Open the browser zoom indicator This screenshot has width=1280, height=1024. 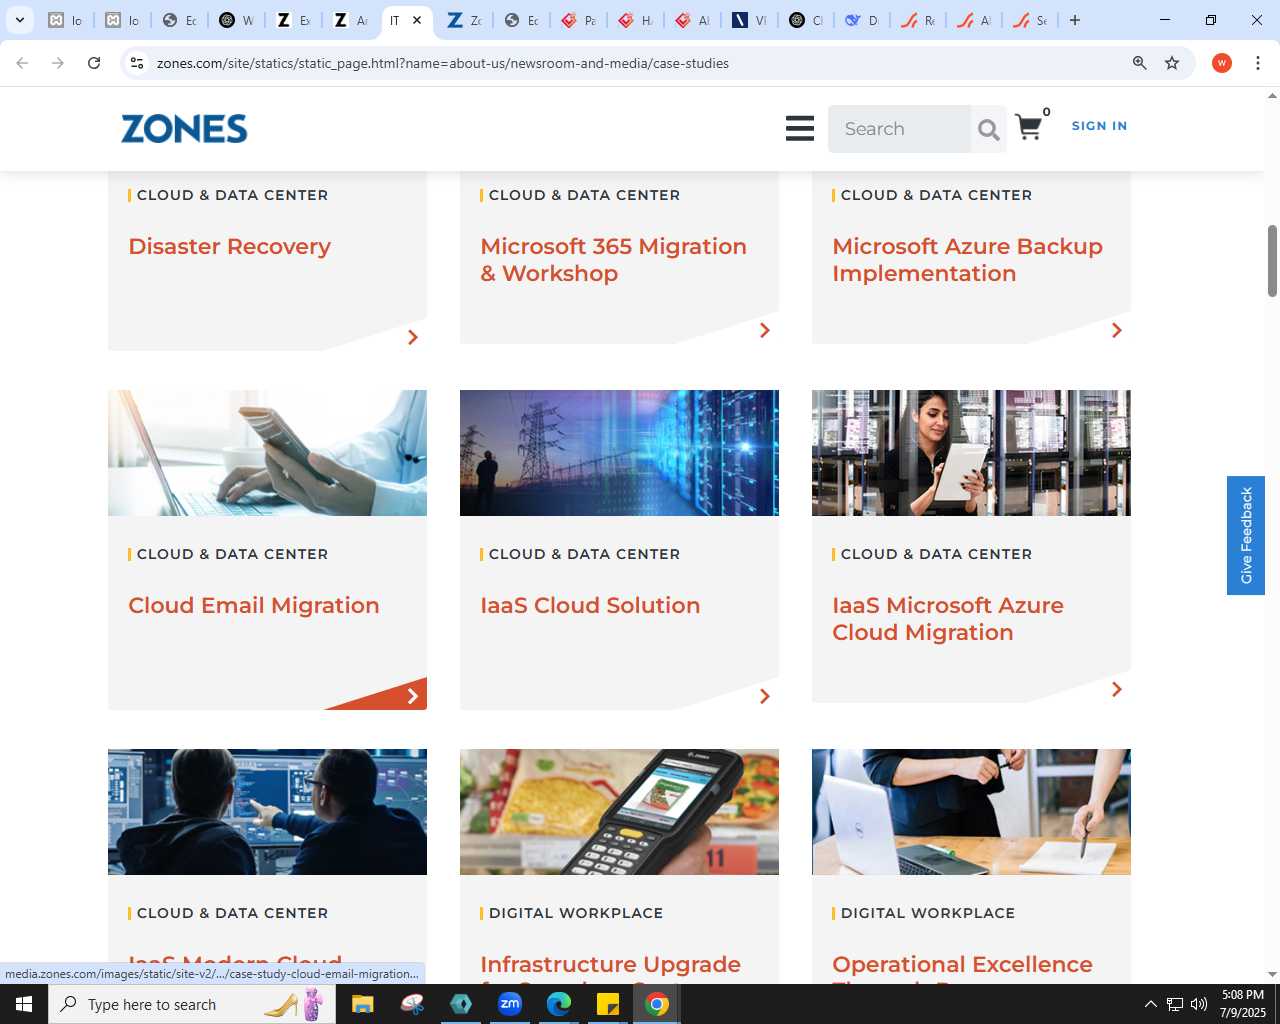click(1139, 63)
